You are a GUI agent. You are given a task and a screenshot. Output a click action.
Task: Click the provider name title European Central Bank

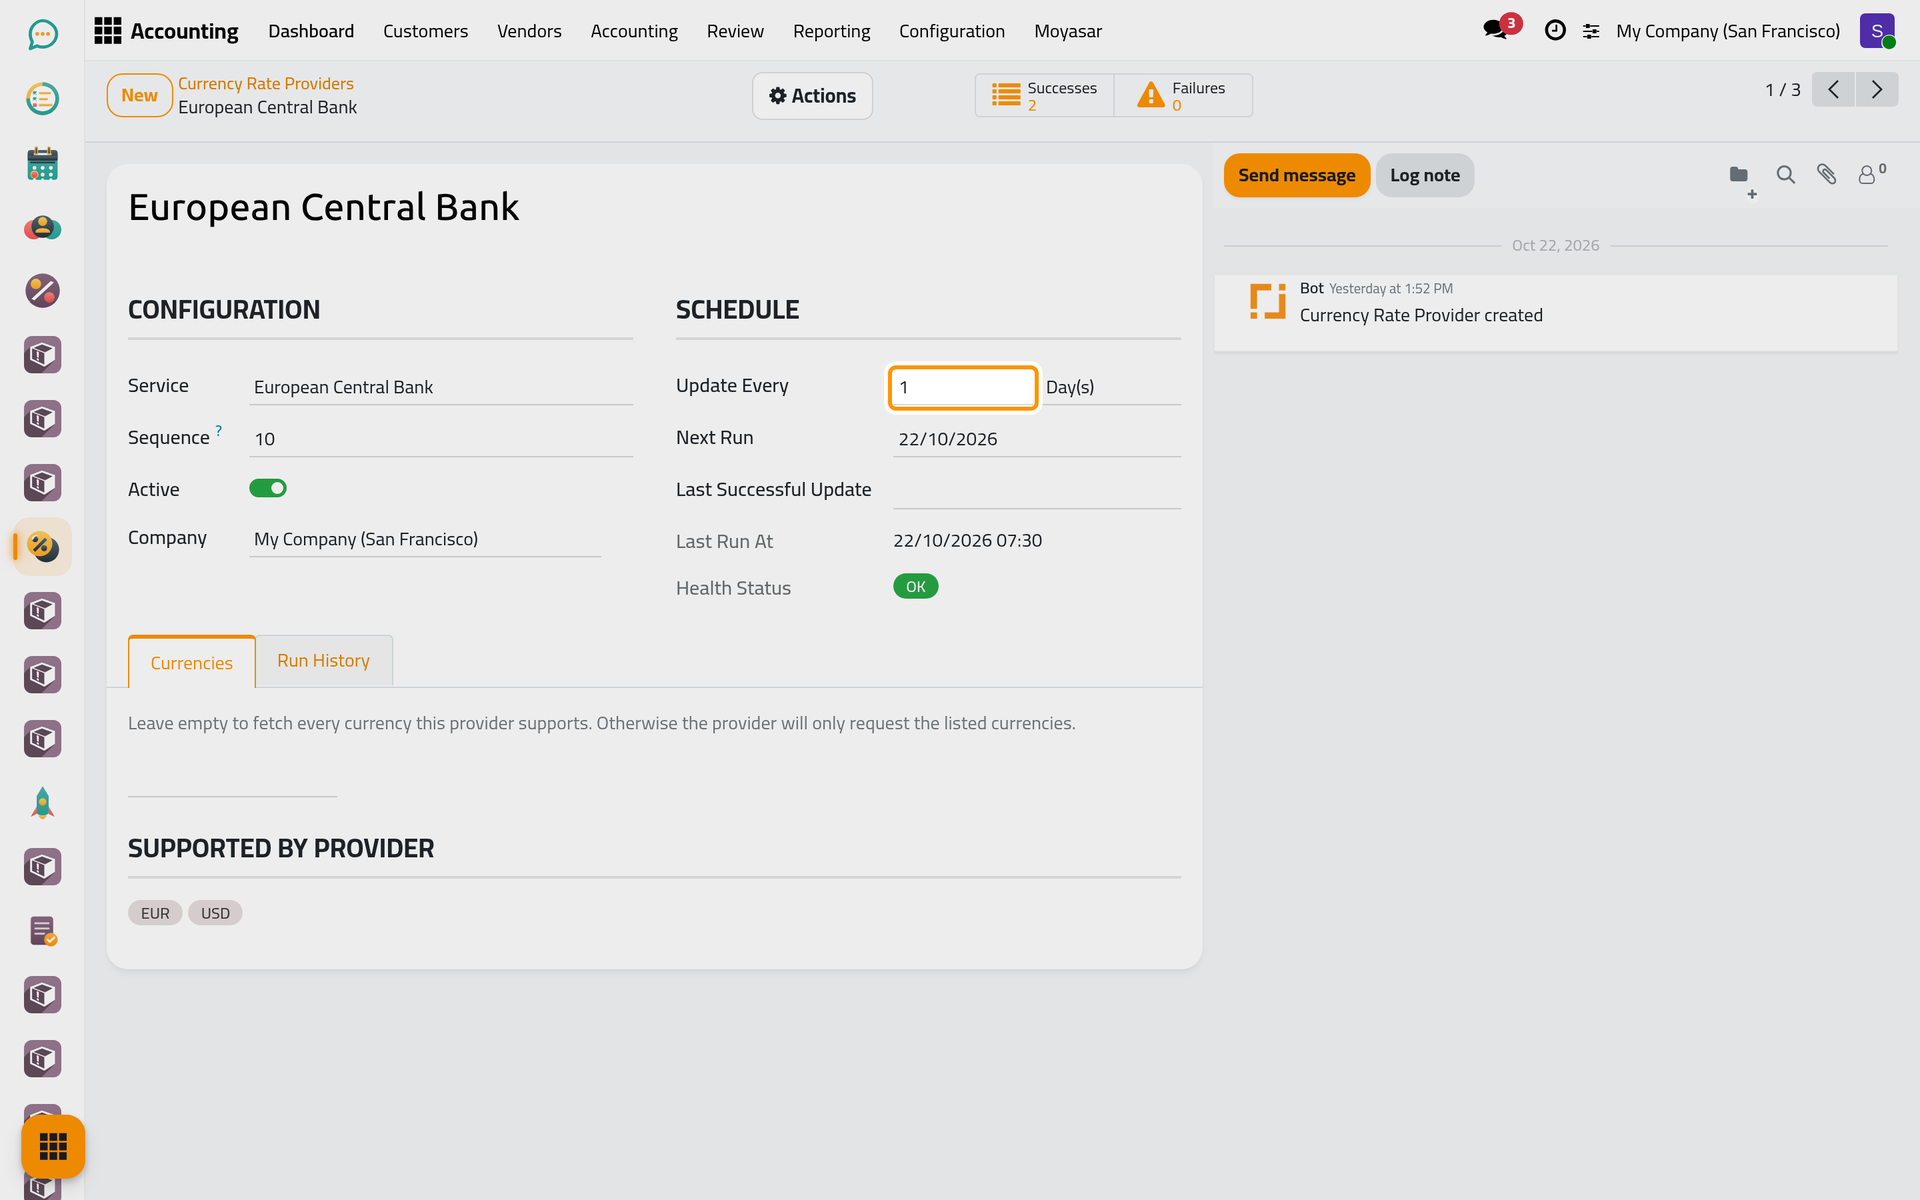click(324, 207)
